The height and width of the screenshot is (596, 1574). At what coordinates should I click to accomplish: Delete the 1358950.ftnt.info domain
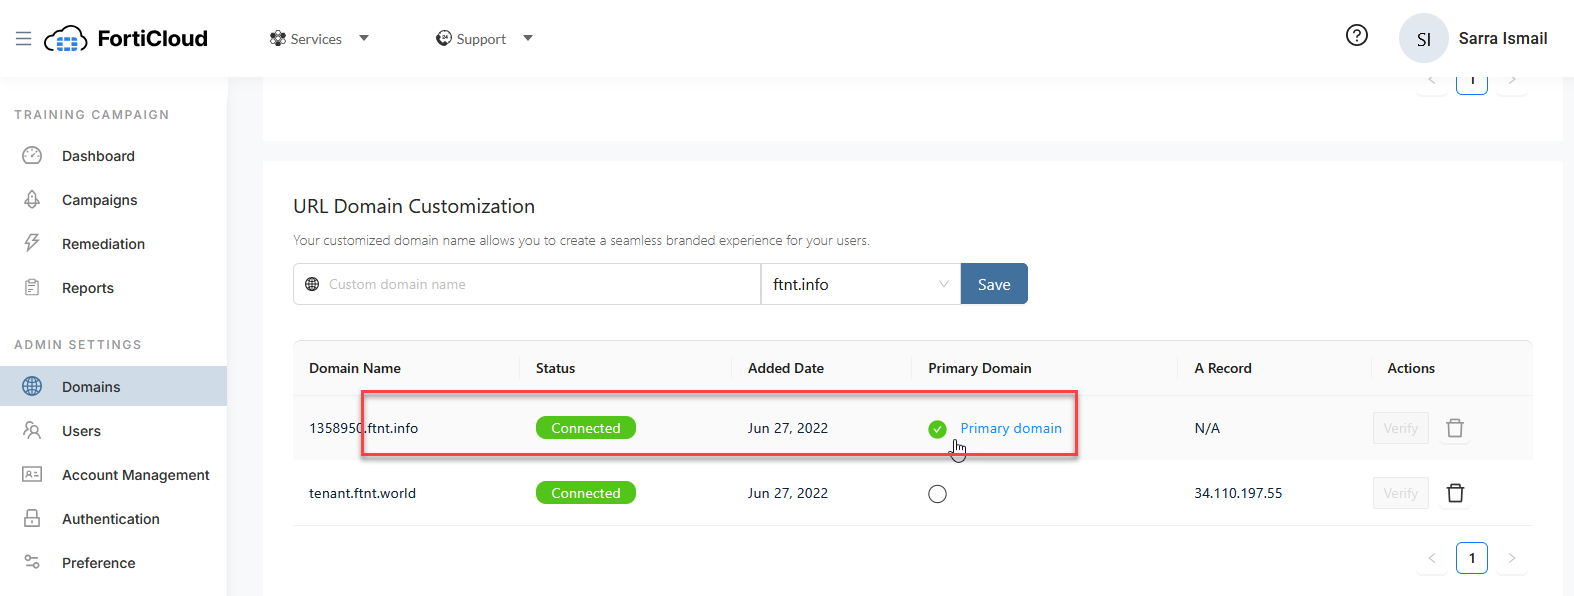1455,428
